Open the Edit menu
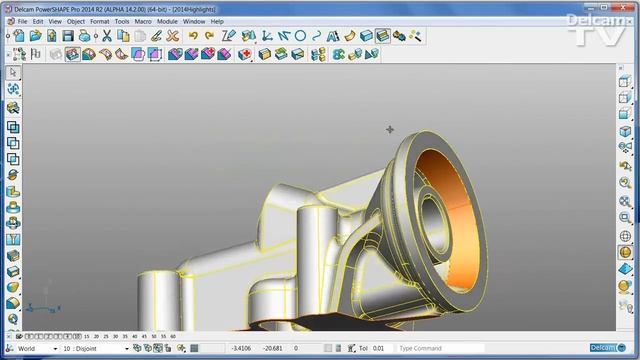 click(x=38, y=21)
